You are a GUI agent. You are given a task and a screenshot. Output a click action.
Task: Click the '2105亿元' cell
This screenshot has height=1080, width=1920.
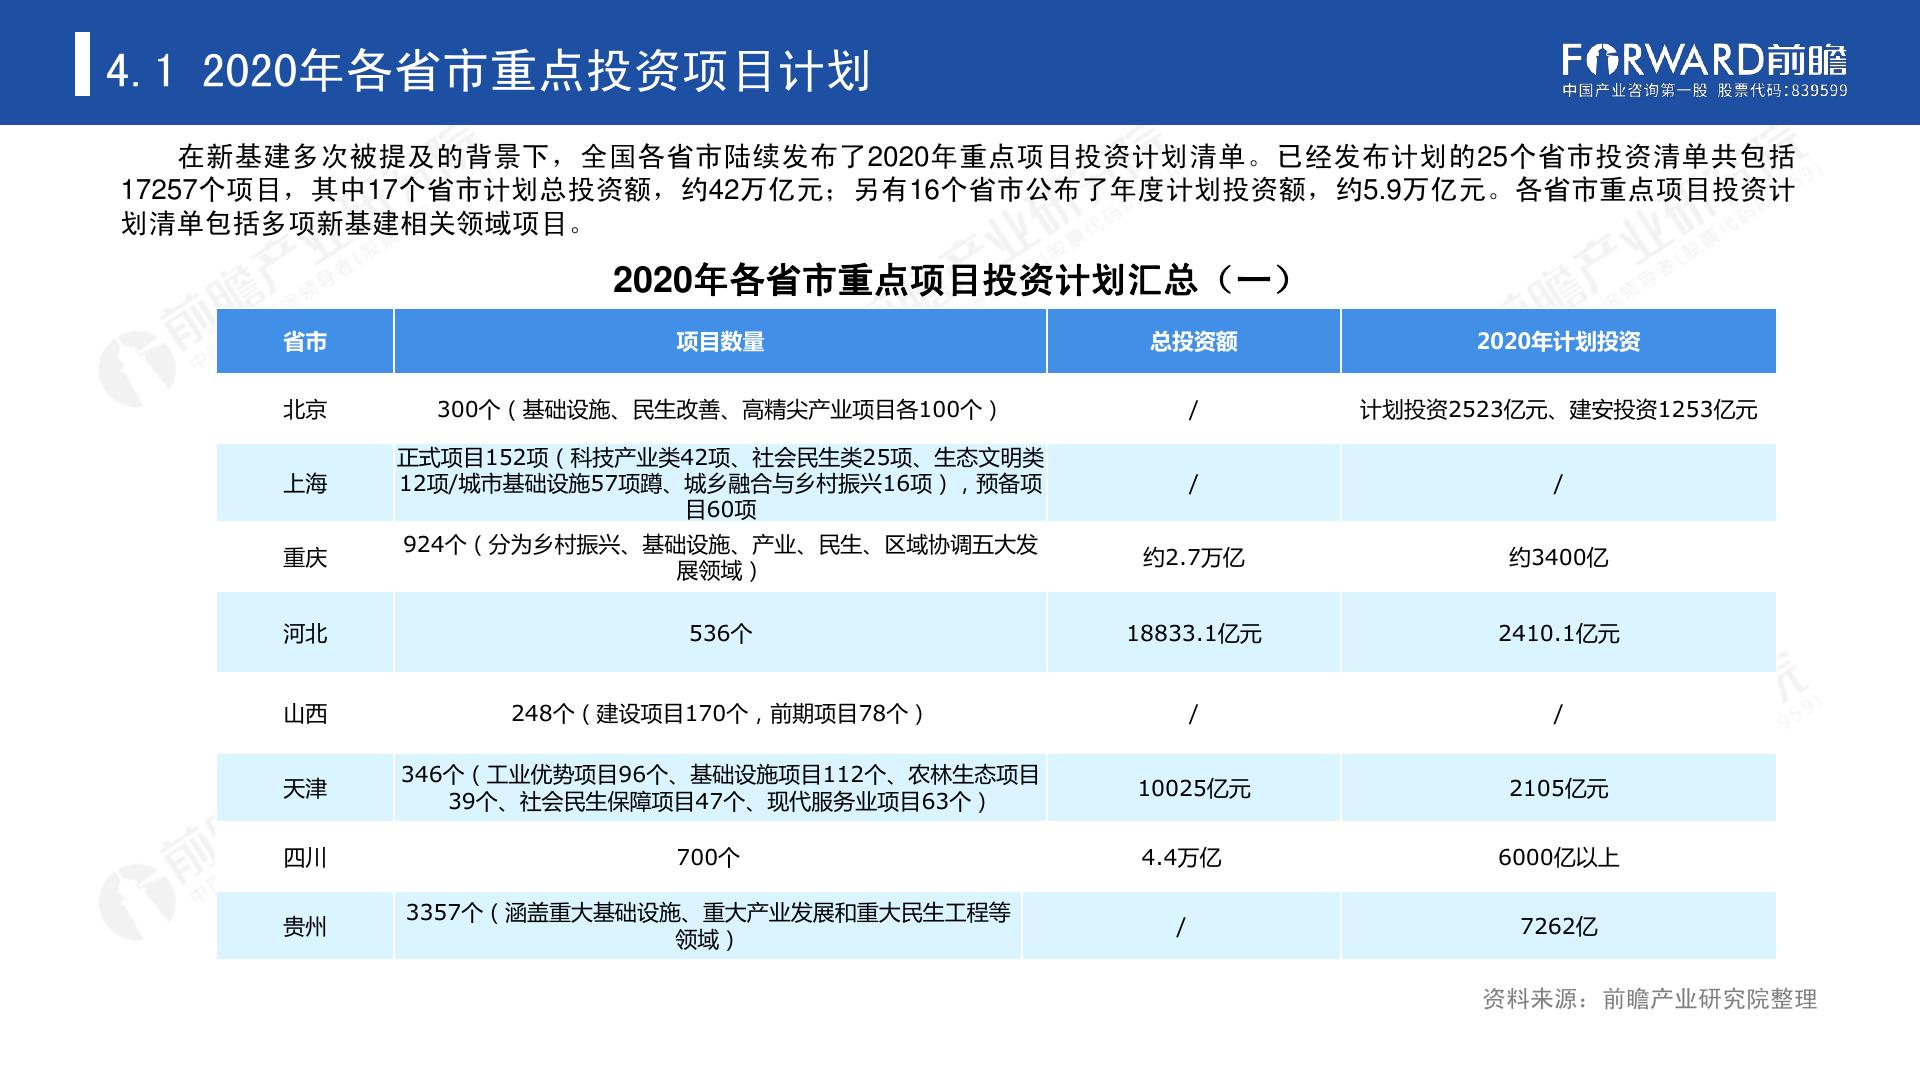click(1558, 789)
